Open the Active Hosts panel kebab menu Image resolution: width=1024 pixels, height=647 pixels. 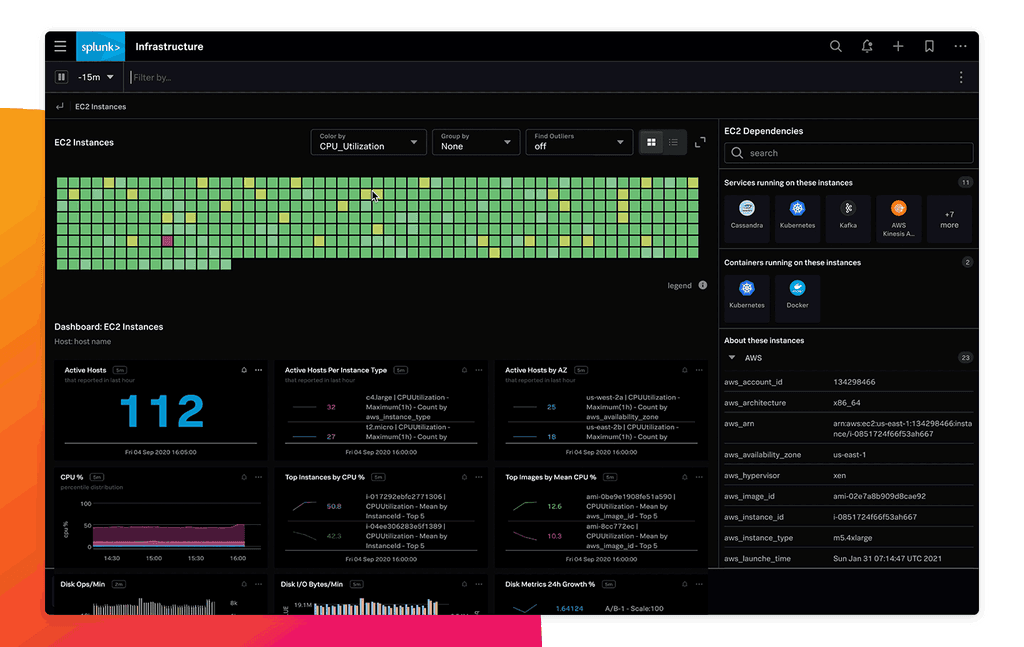258,369
